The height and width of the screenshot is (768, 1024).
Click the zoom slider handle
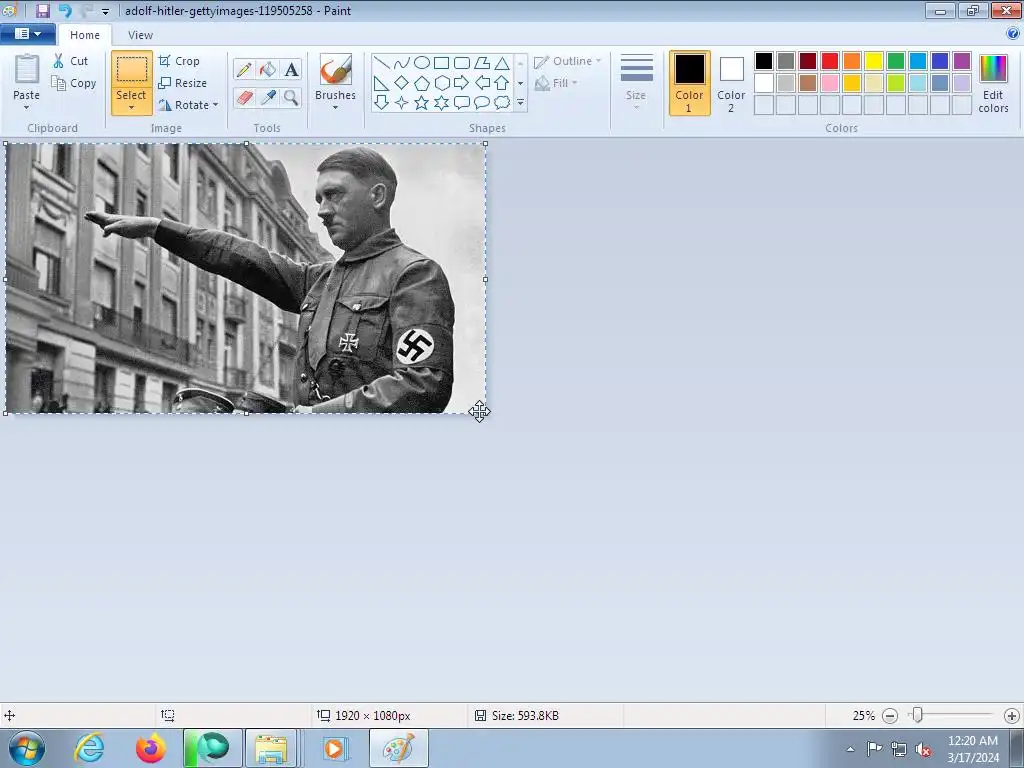click(918, 715)
